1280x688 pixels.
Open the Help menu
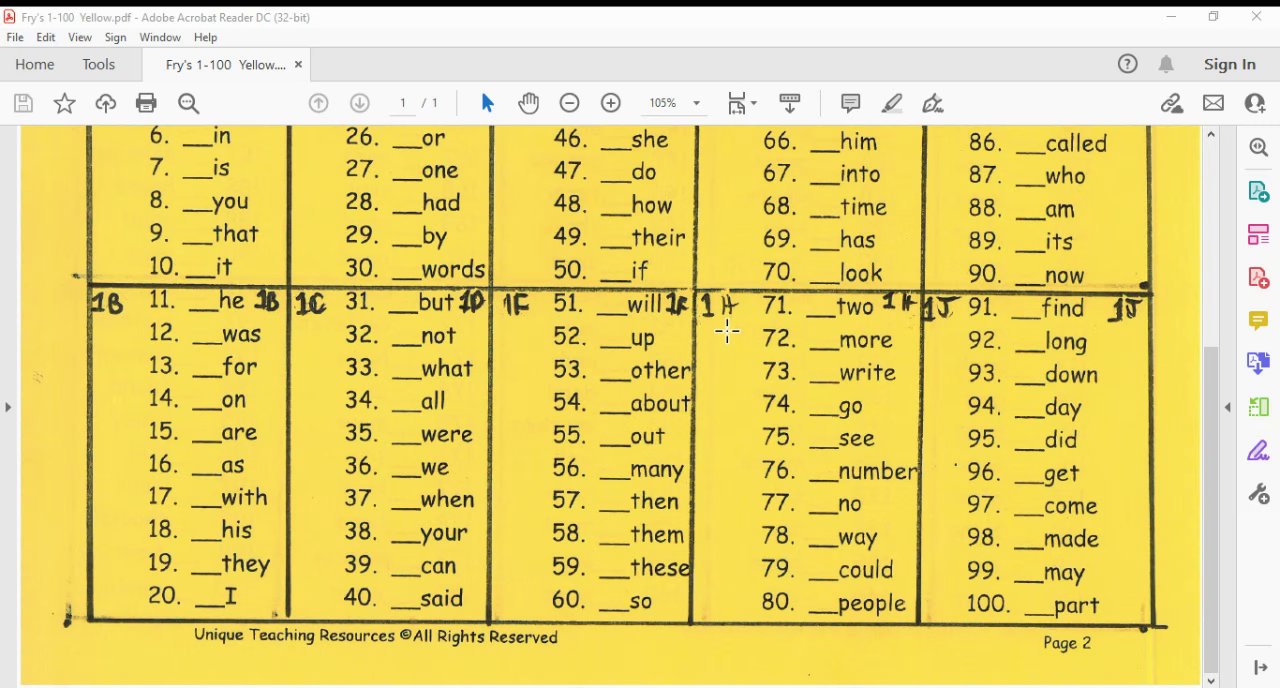point(205,37)
